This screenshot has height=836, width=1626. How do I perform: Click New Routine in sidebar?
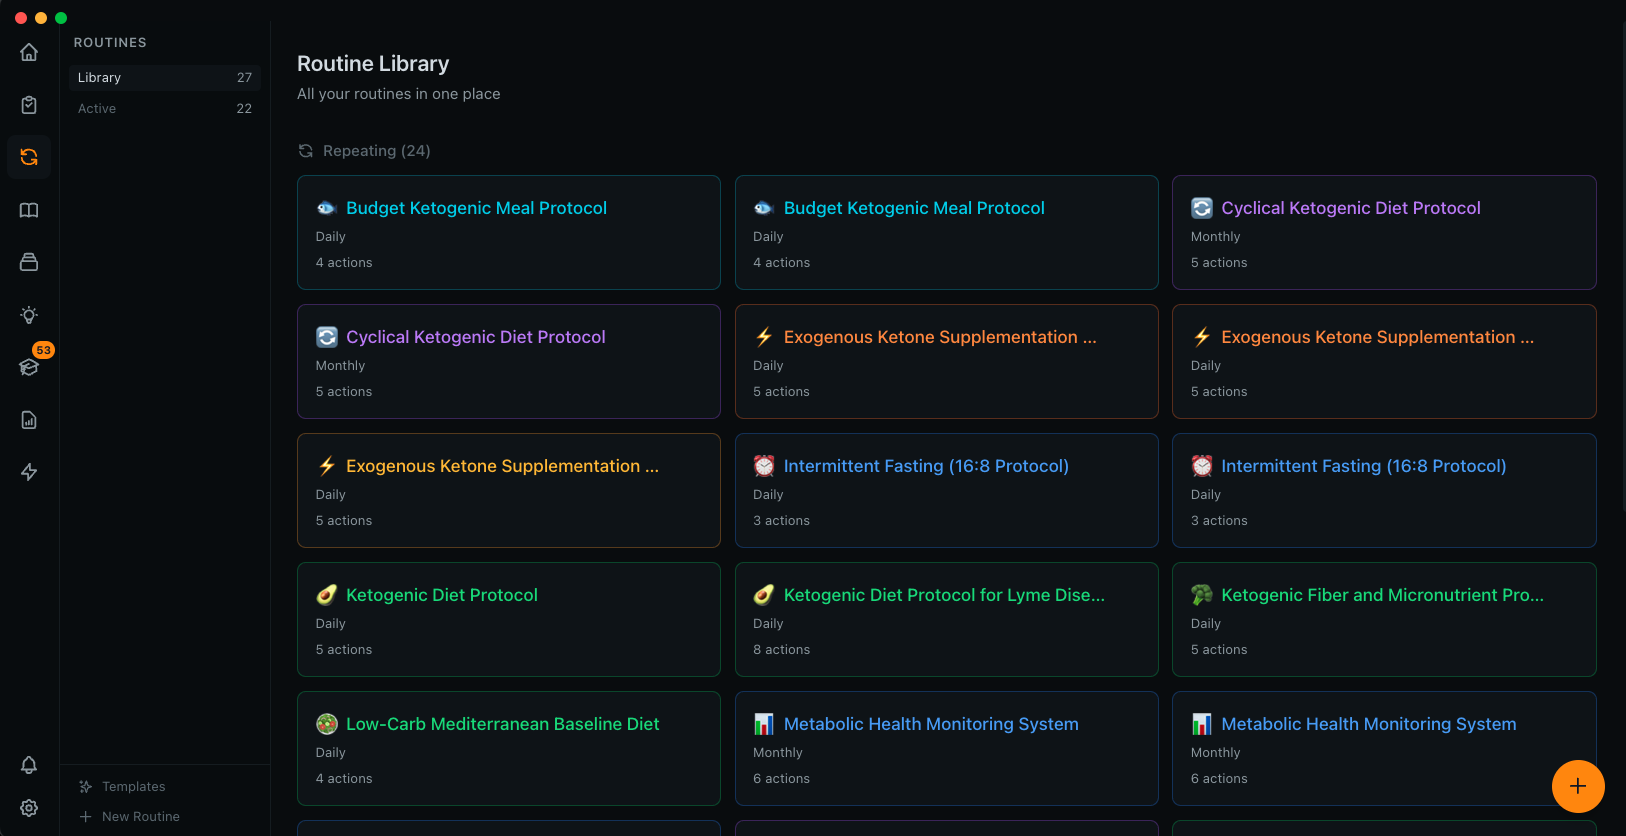point(140,817)
